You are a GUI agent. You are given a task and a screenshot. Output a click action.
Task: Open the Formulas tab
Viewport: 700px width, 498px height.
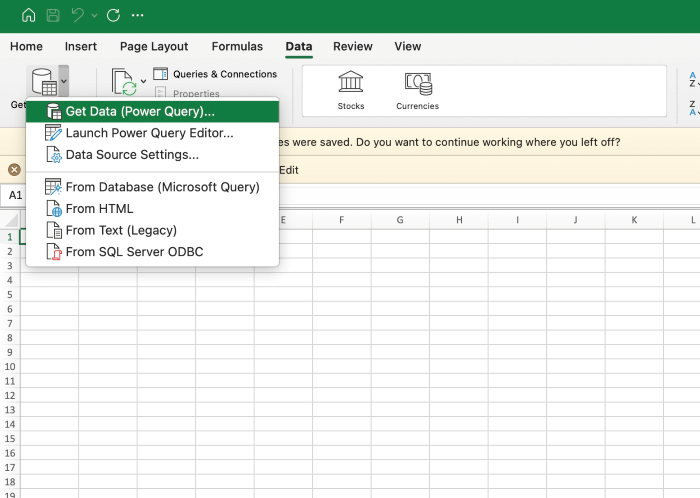(x=237, y=46)
